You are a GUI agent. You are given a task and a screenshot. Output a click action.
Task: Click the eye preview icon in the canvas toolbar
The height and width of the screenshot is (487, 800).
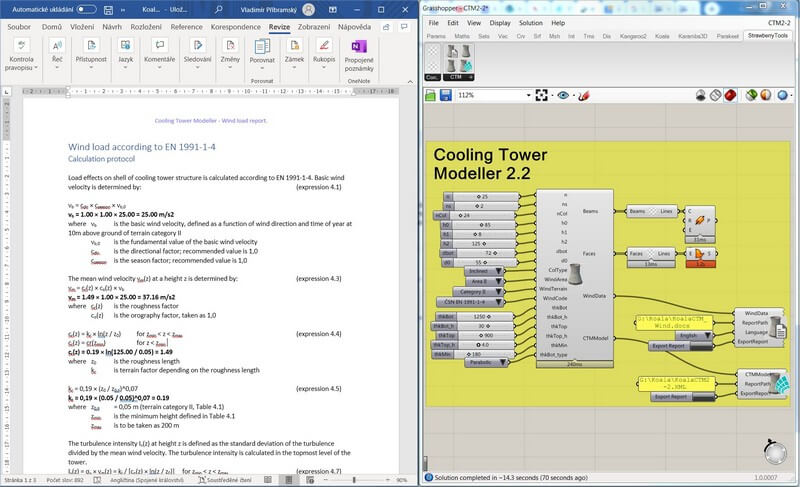click(564, 96)
